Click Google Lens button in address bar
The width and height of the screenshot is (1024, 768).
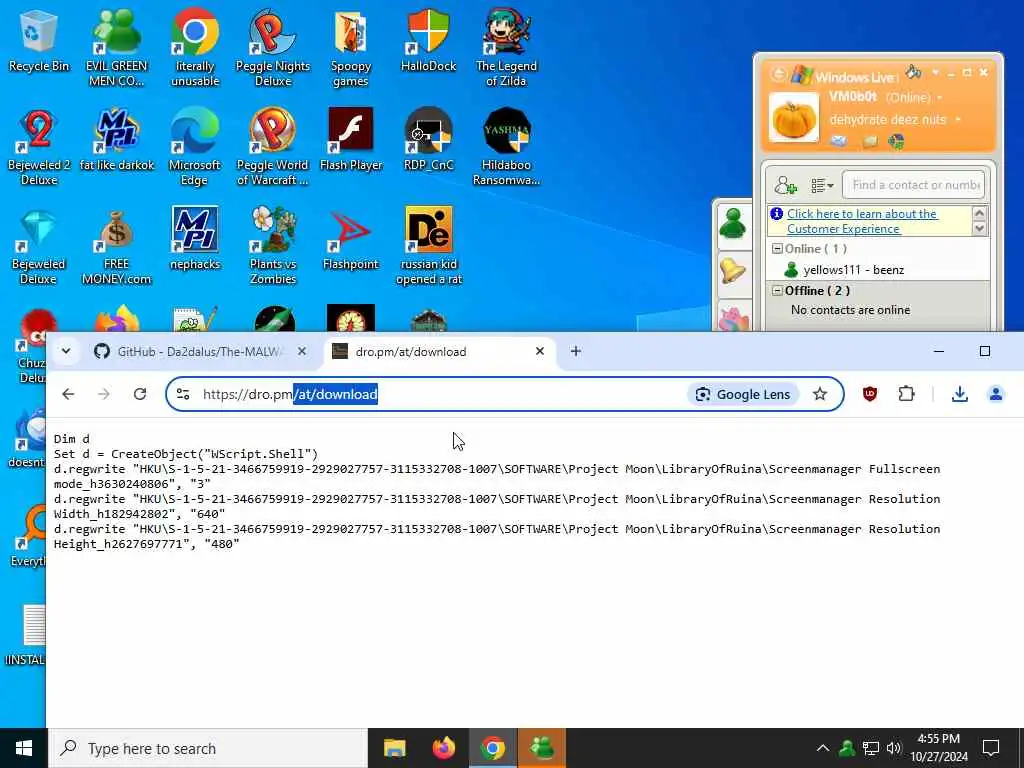pyautogui.click(x=743, y=394)
